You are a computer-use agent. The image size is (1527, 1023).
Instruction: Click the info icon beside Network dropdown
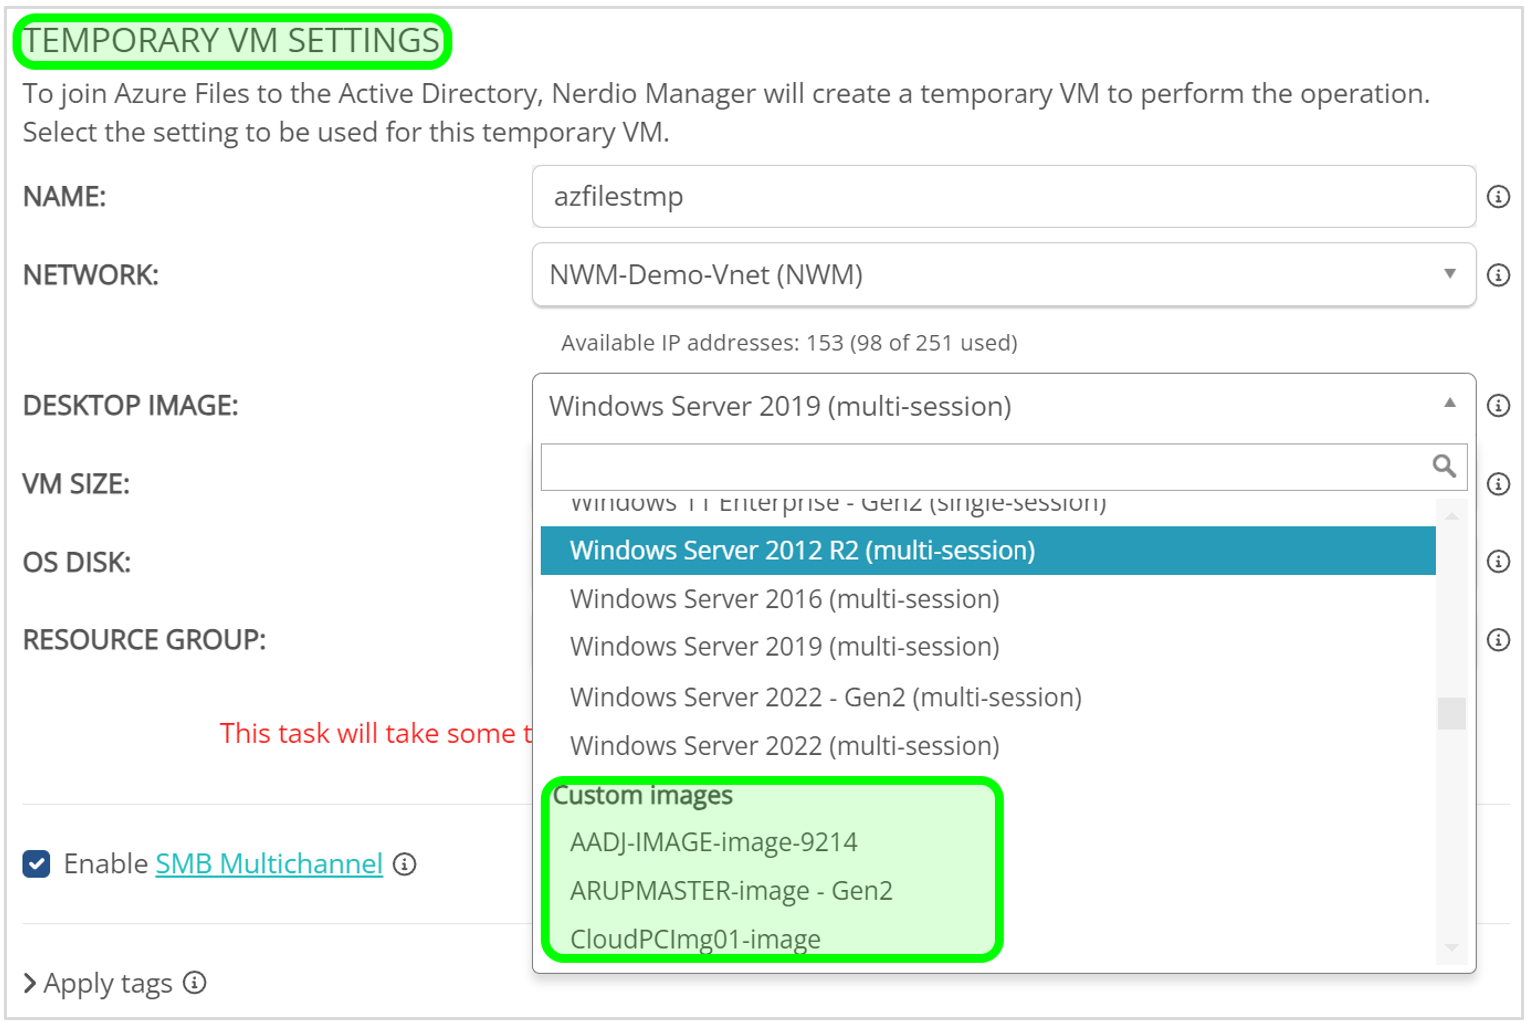click(1497, 275)
